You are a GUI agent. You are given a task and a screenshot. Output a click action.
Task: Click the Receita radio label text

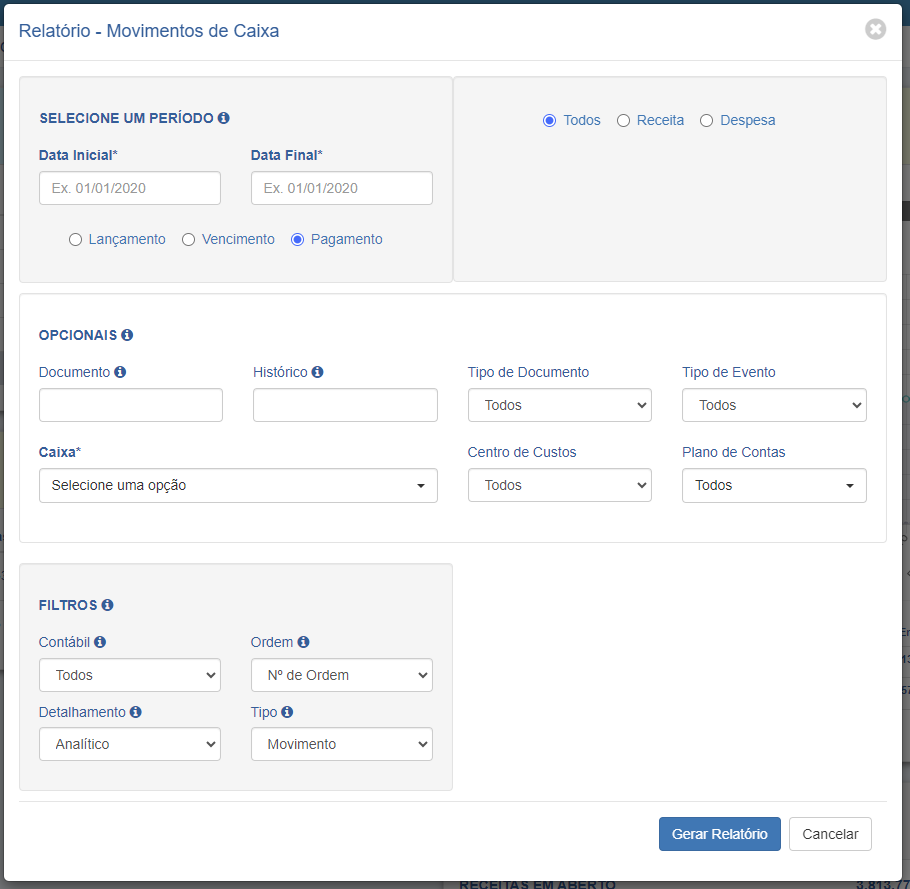(660, 120)
